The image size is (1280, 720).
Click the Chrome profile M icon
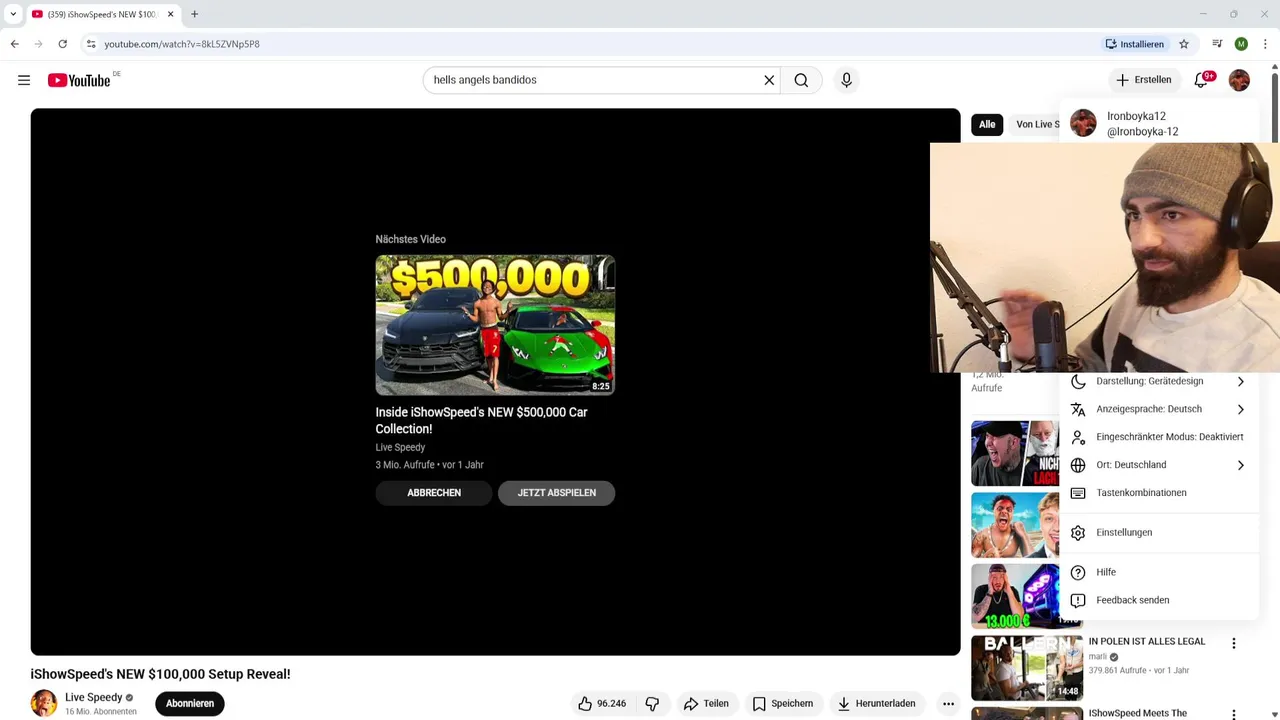coord(1241,44)
